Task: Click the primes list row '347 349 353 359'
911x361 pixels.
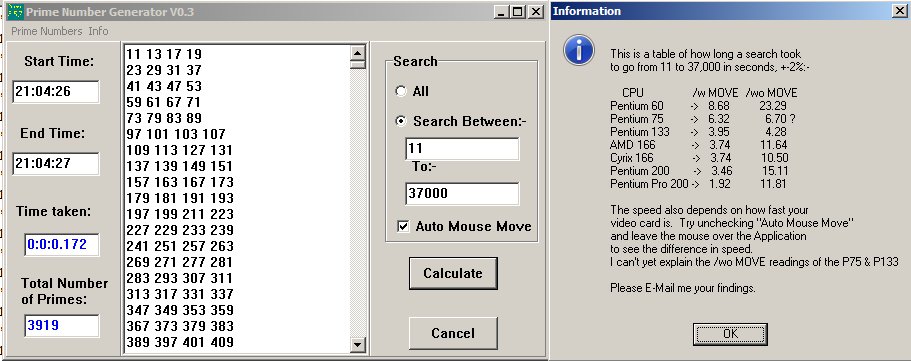Action: click(x=180, y=310)
